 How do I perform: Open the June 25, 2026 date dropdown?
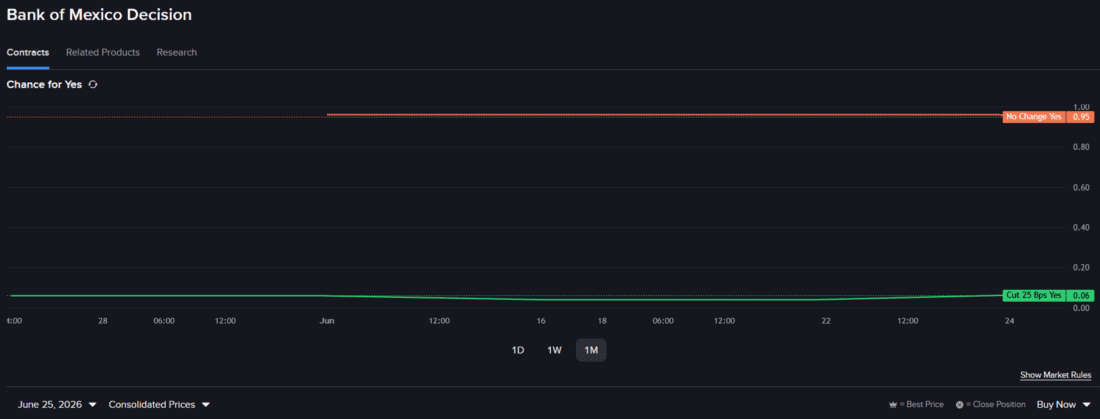coord(58,405)
